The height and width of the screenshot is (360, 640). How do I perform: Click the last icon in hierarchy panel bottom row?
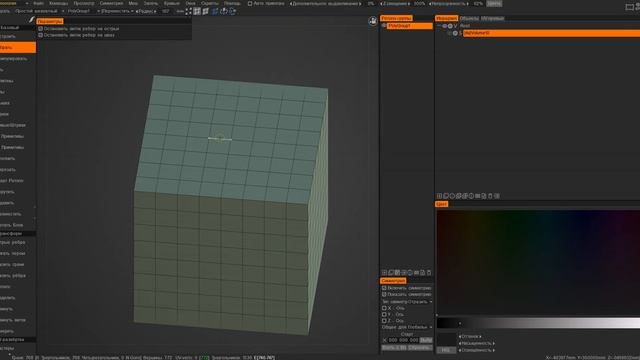pyautogui.click(x=497, y=196)
